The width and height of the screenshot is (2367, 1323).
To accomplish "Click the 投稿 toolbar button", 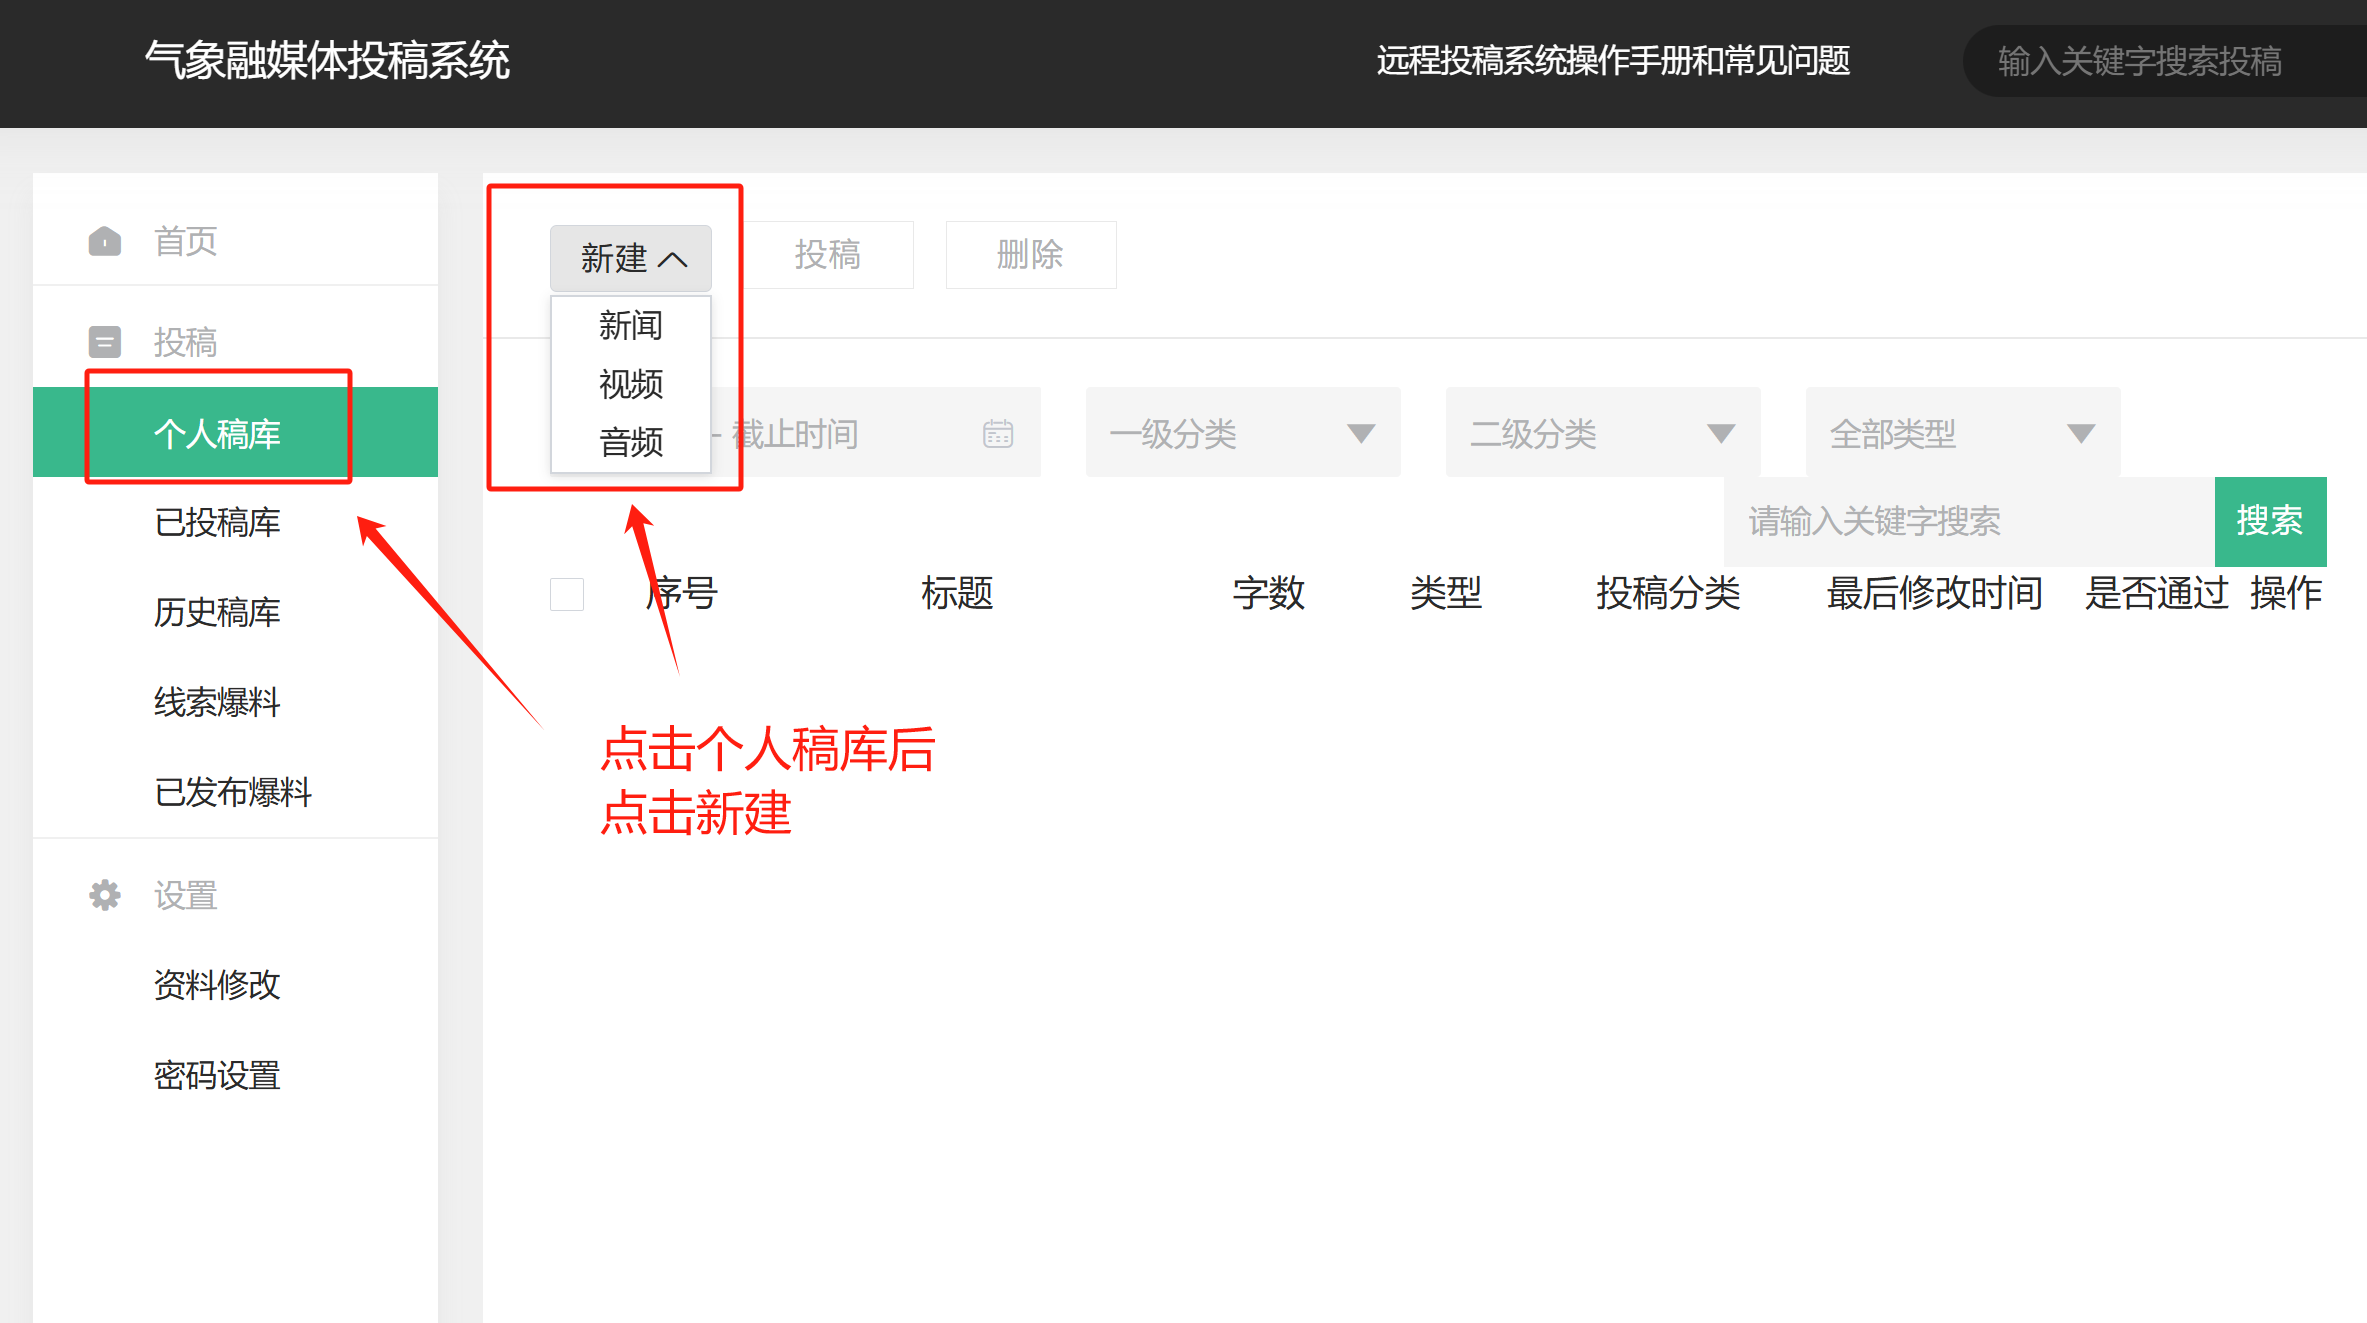I will [828, 255].
